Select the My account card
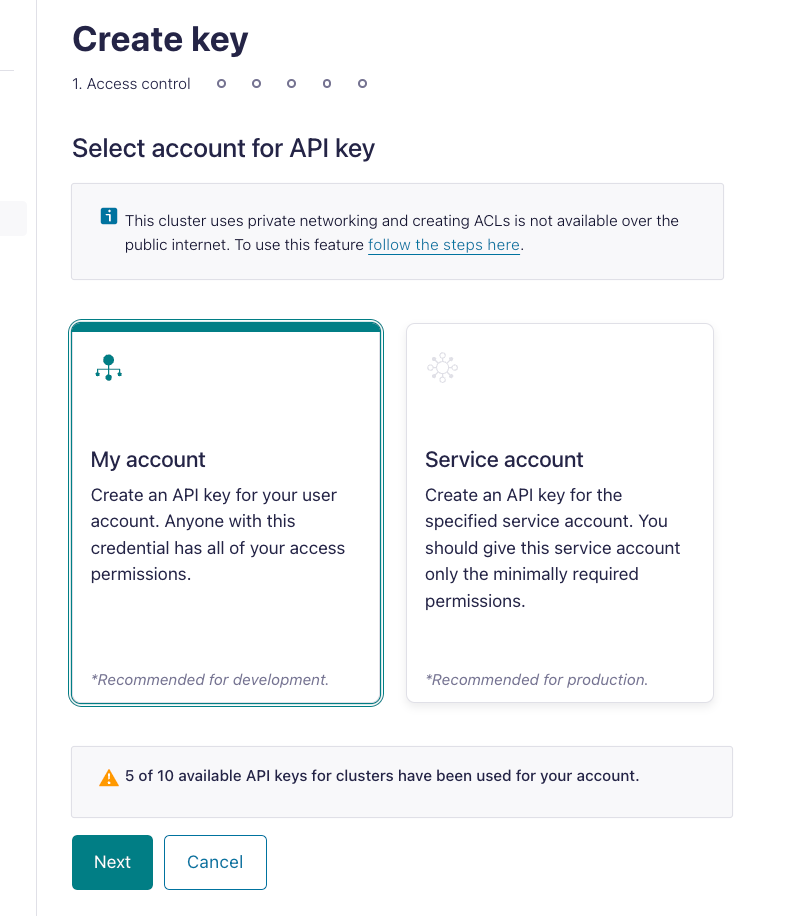 pos(226,513)
